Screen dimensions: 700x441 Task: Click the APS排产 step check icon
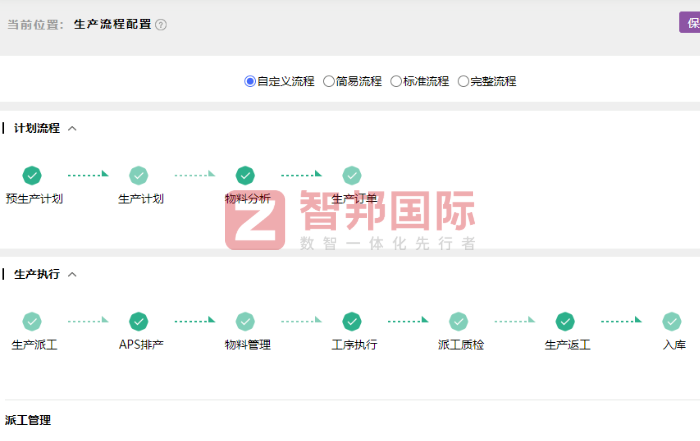[139, 321]
